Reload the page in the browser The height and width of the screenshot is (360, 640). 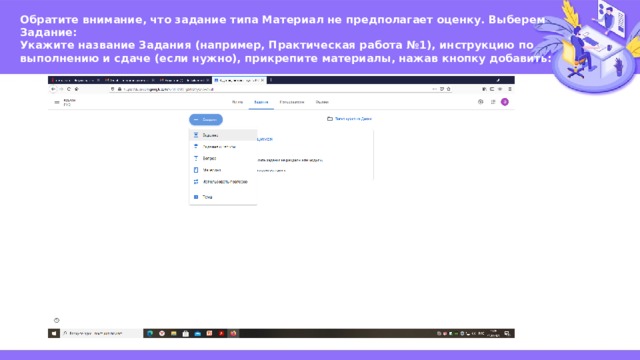(69, 89)
